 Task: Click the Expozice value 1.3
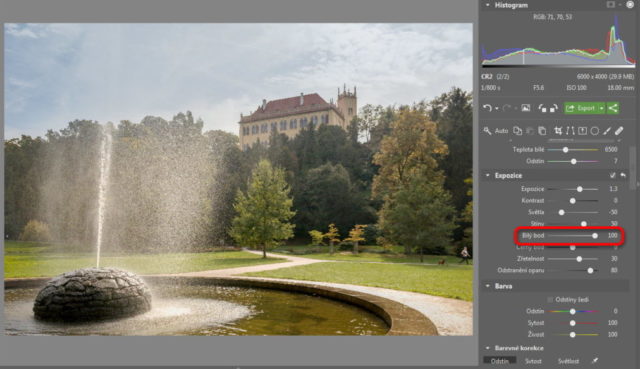click(x=613, y=189)
